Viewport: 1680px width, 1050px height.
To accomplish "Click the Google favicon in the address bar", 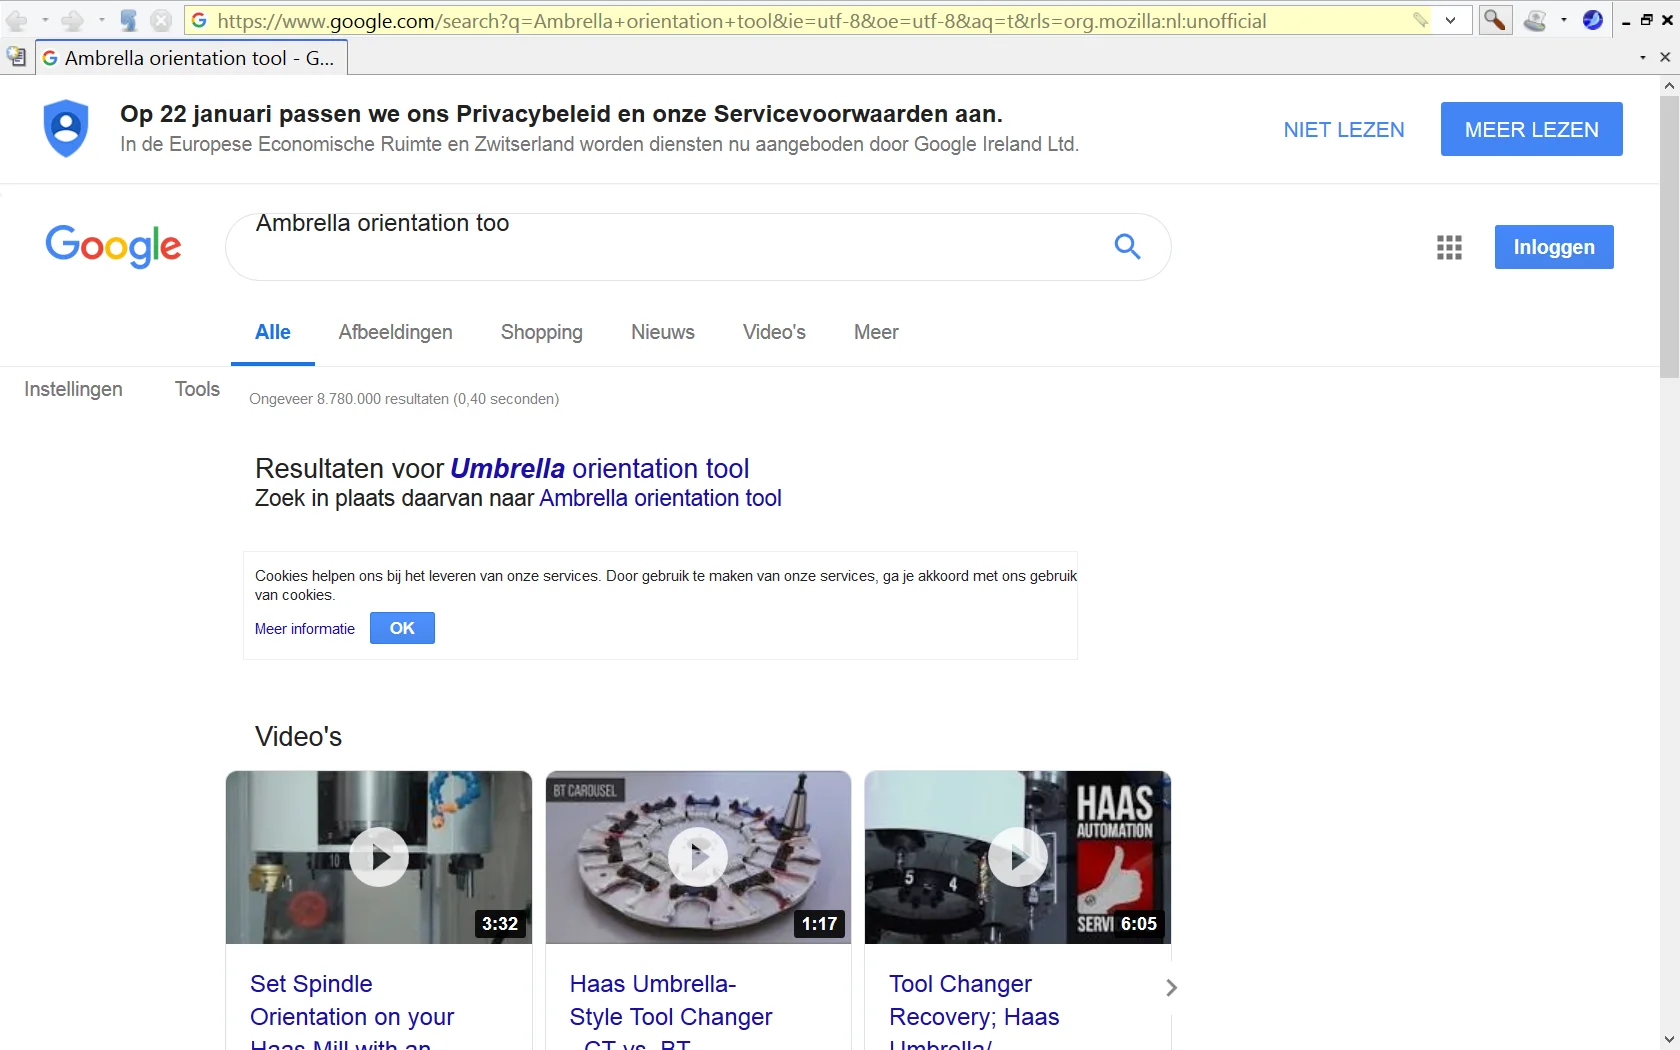I will (199, 20).
